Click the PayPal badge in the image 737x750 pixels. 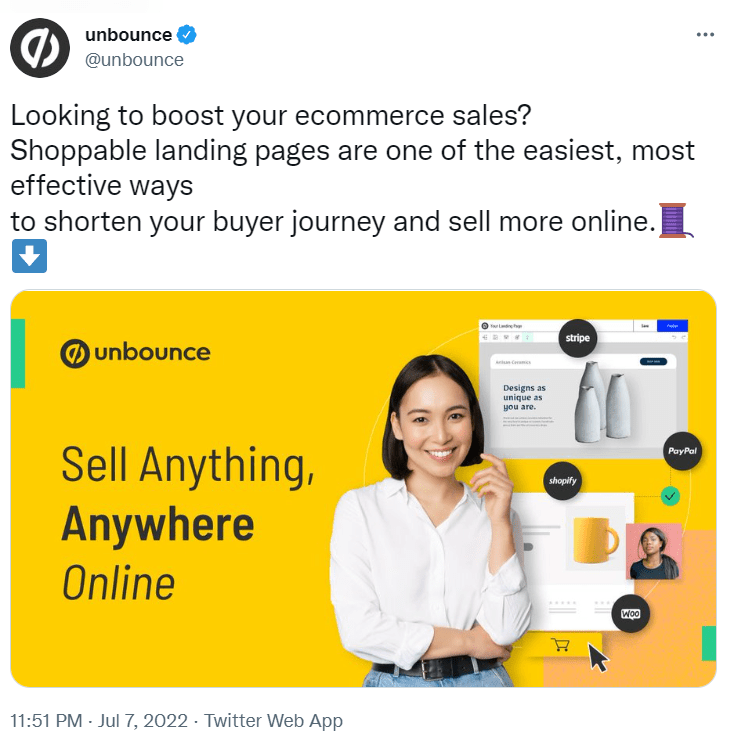[682, 451]
